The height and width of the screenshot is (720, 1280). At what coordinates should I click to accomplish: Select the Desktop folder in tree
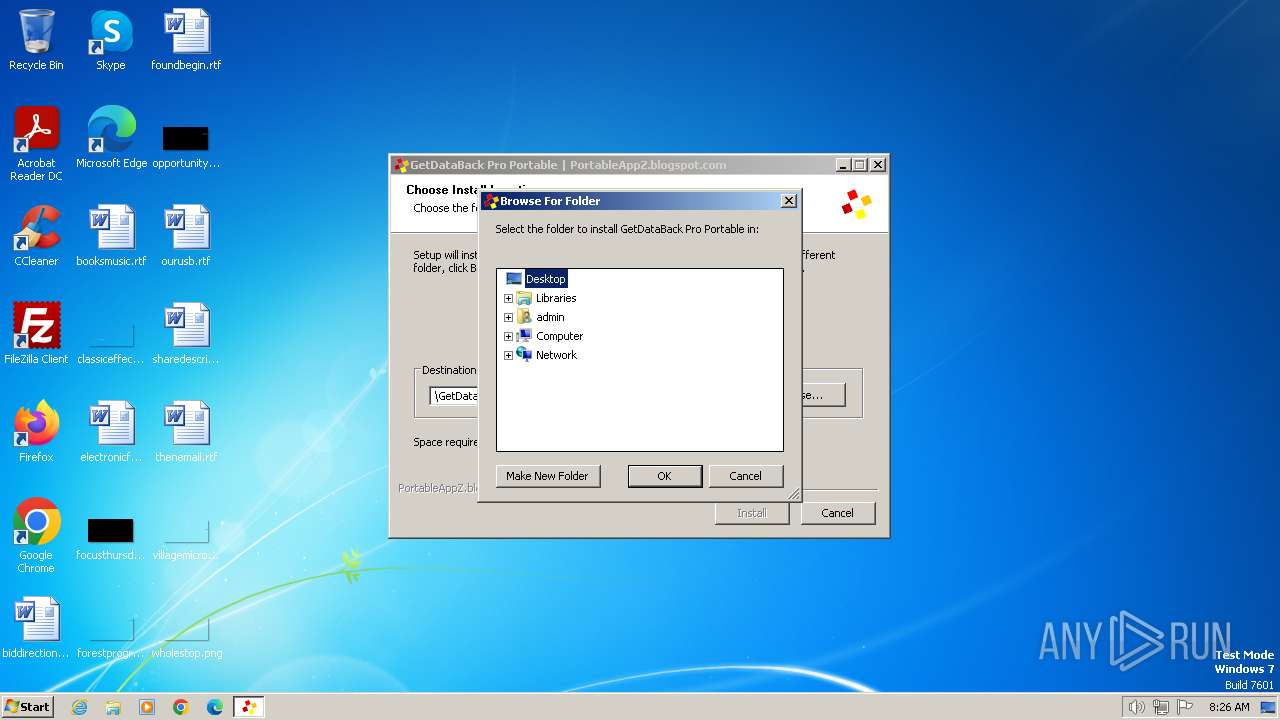point(546,279)
